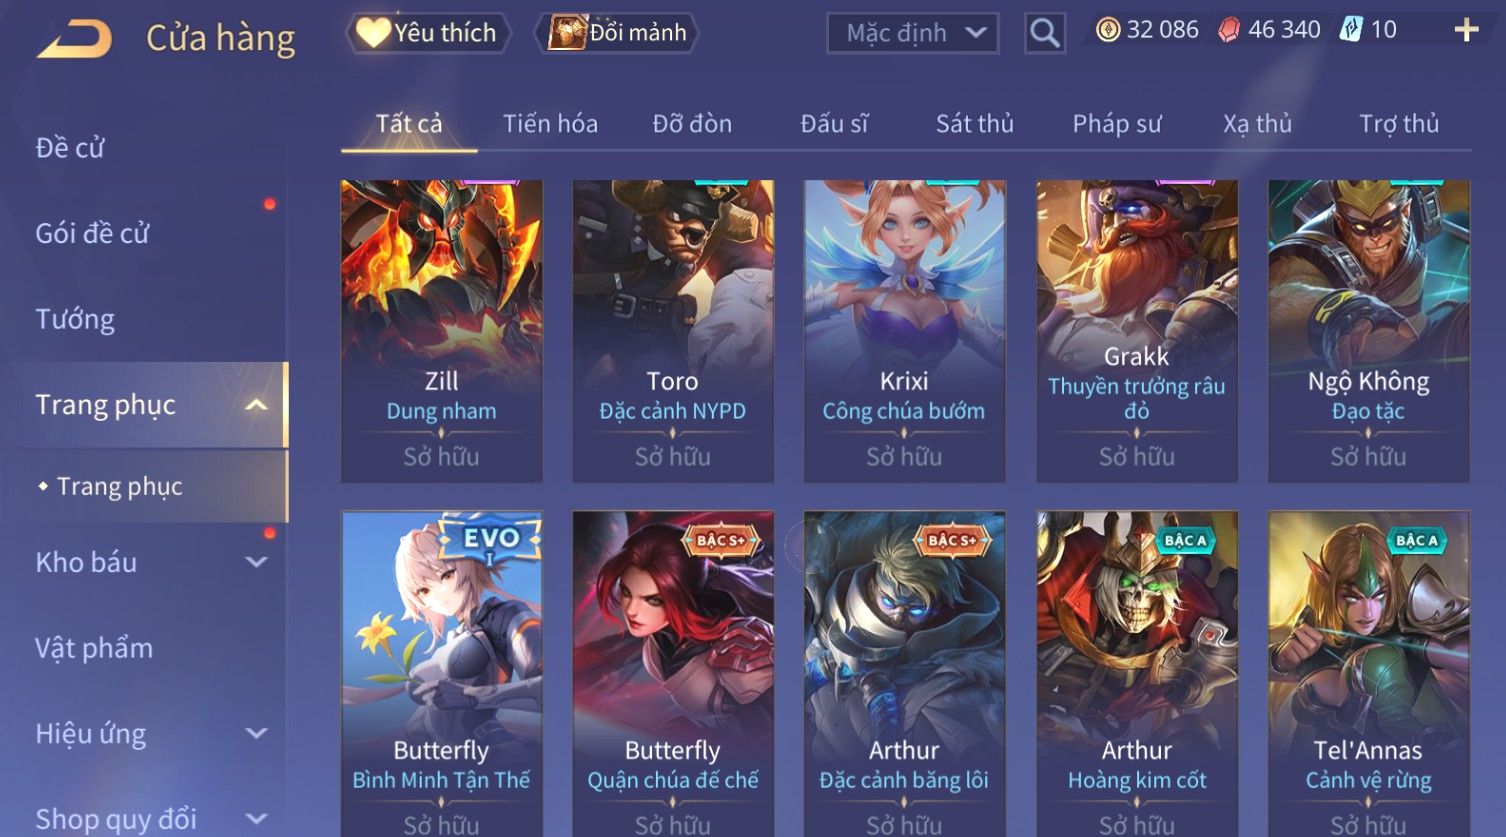Click the gold coin balance icon
Viewport: 1506px width, 837px height.
[x=1107, y=30]
